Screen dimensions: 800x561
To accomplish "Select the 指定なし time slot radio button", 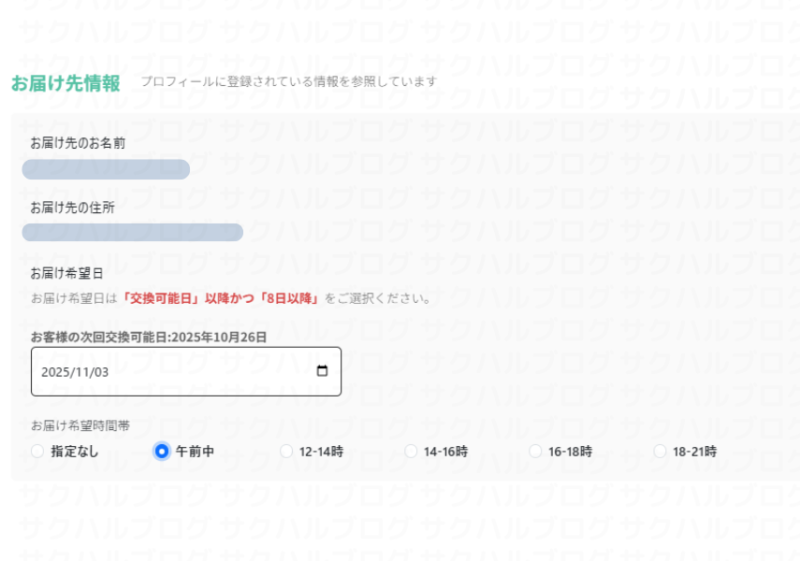I will click(38, 451).
